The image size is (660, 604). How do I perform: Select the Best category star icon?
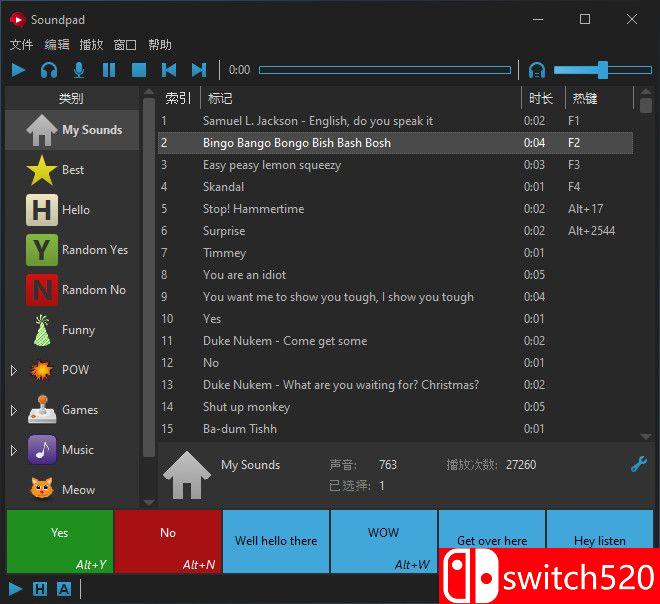(42, 170)
